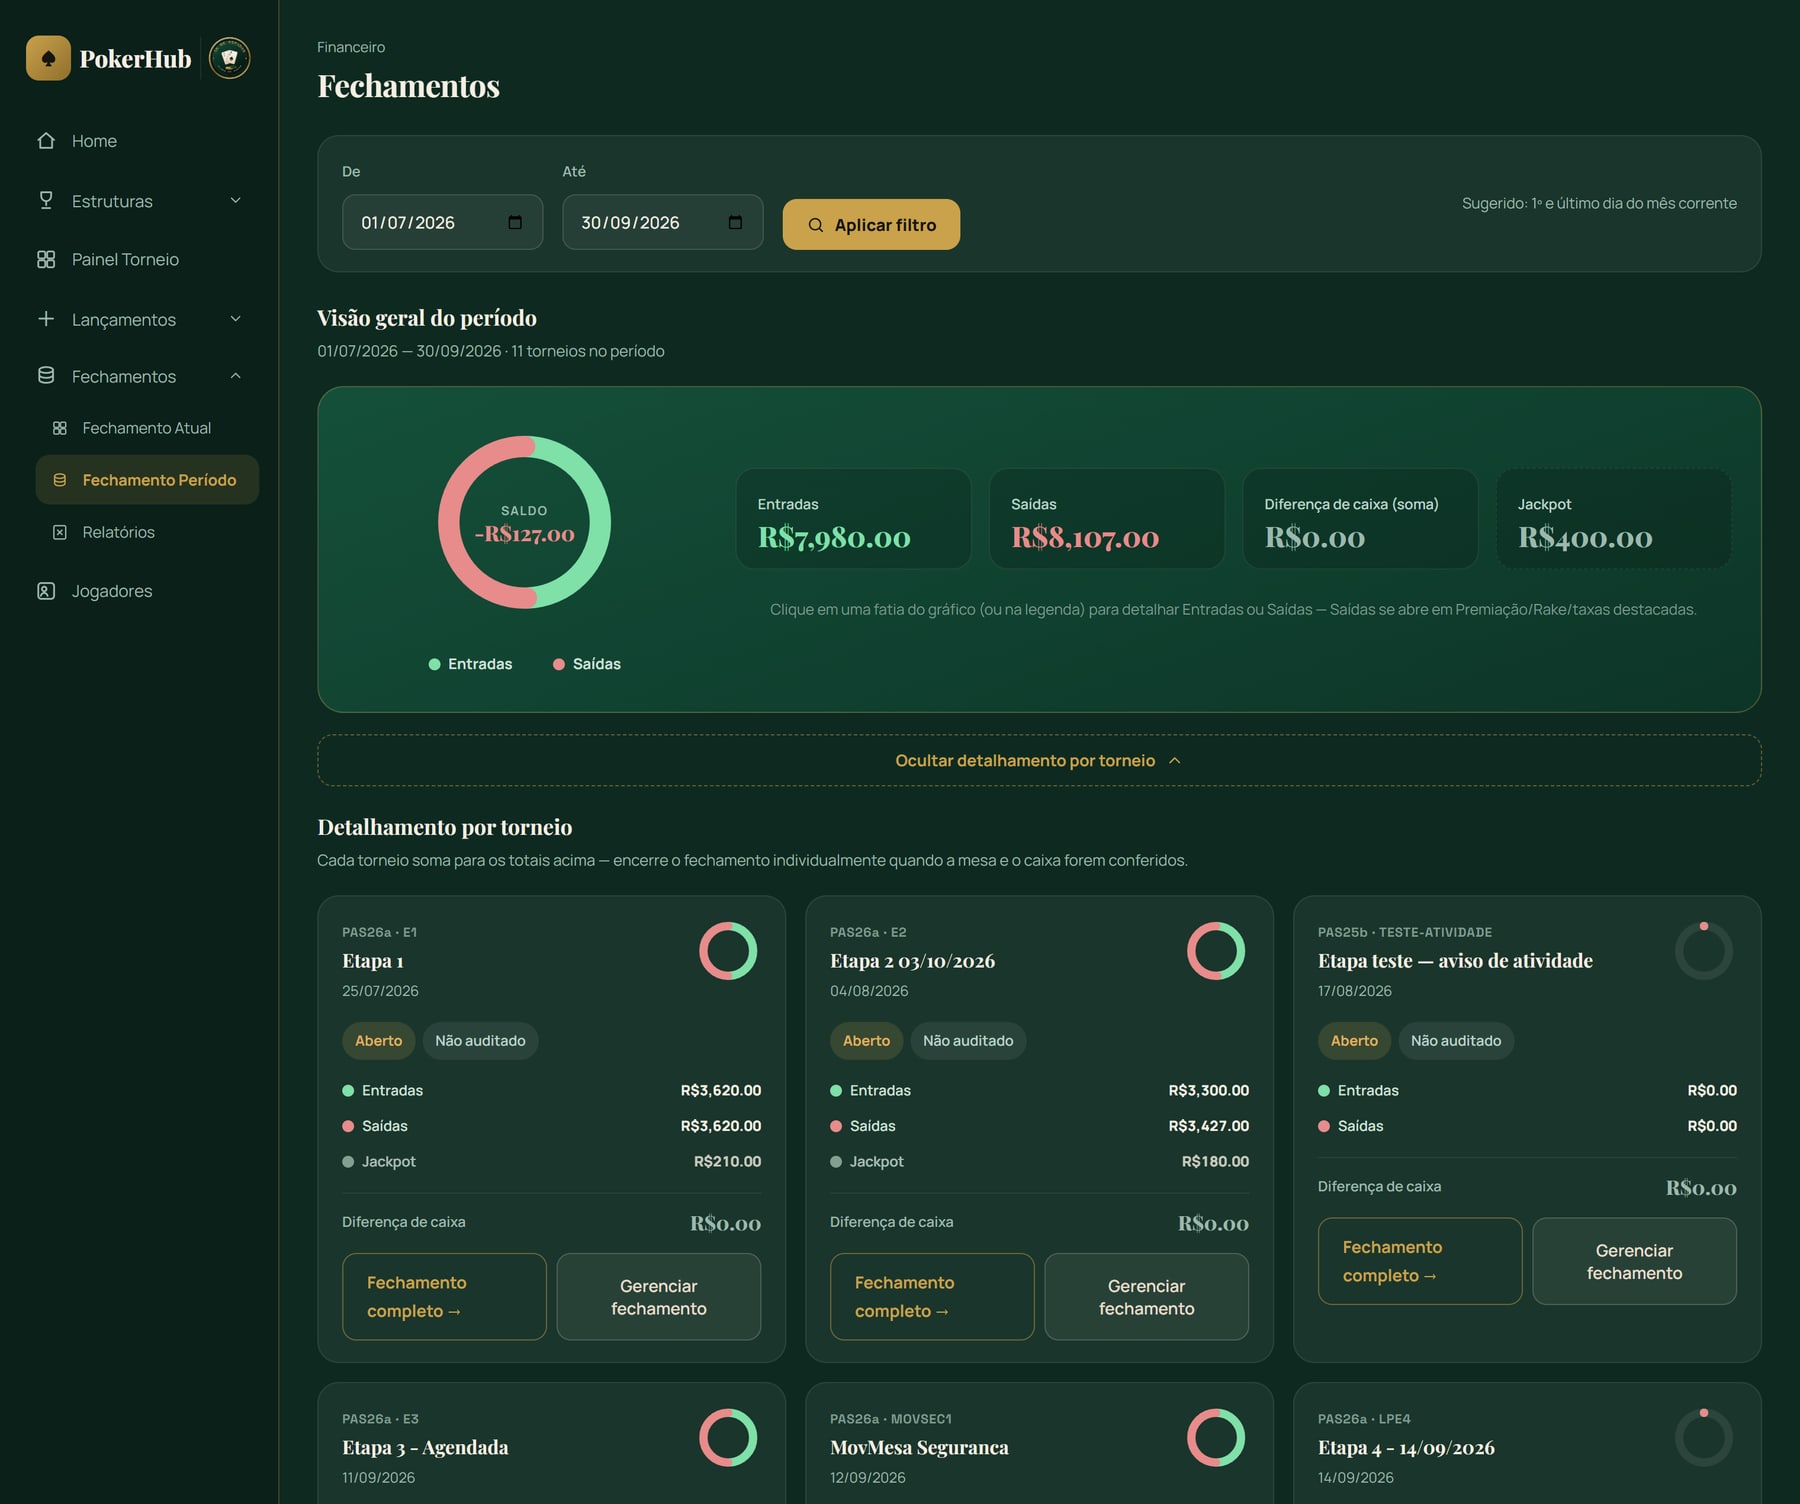1800x1504 pixels.
Task: Click Gerenciar fechamento for Etapa teste
Action: (1635, 1261)
